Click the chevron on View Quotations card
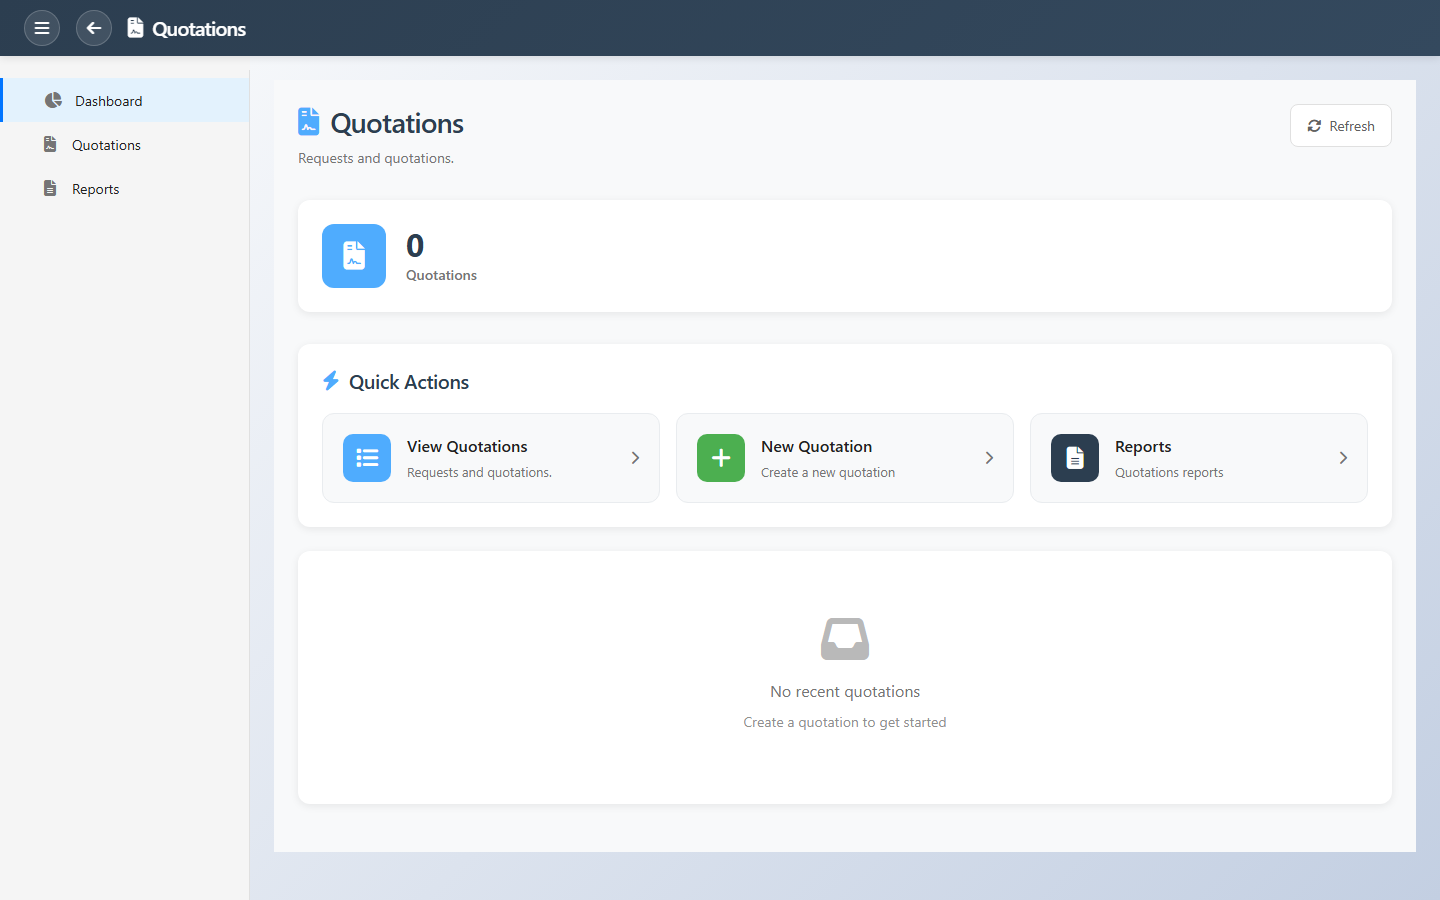1440x900 pixels. coord(635,458)
